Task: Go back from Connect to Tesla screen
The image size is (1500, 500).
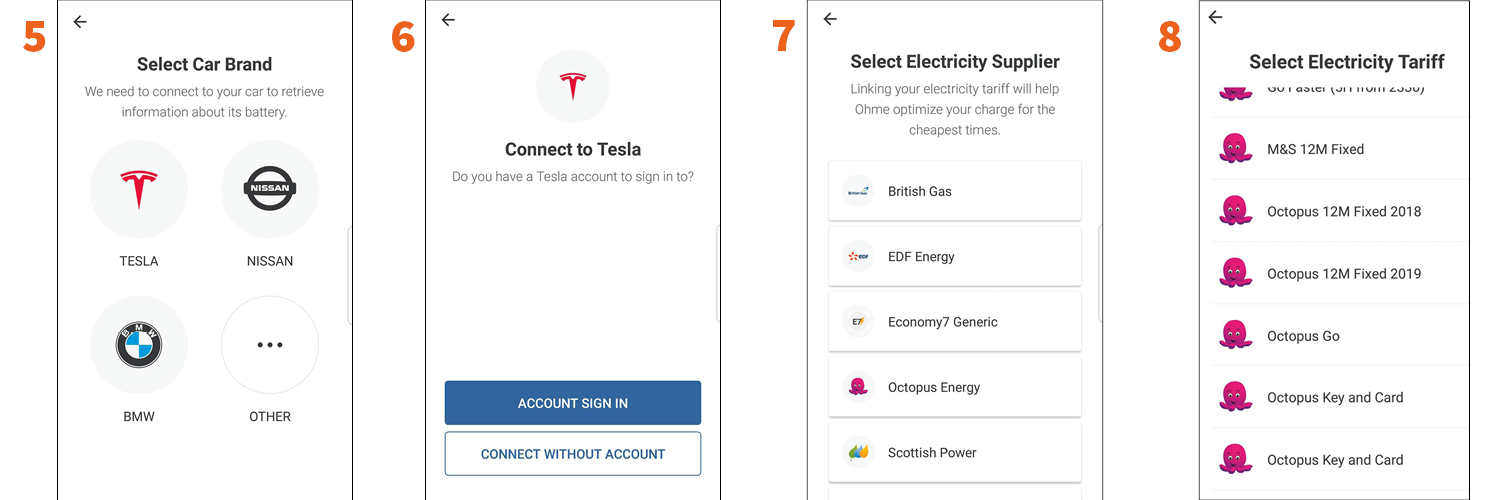Action: 448,20
